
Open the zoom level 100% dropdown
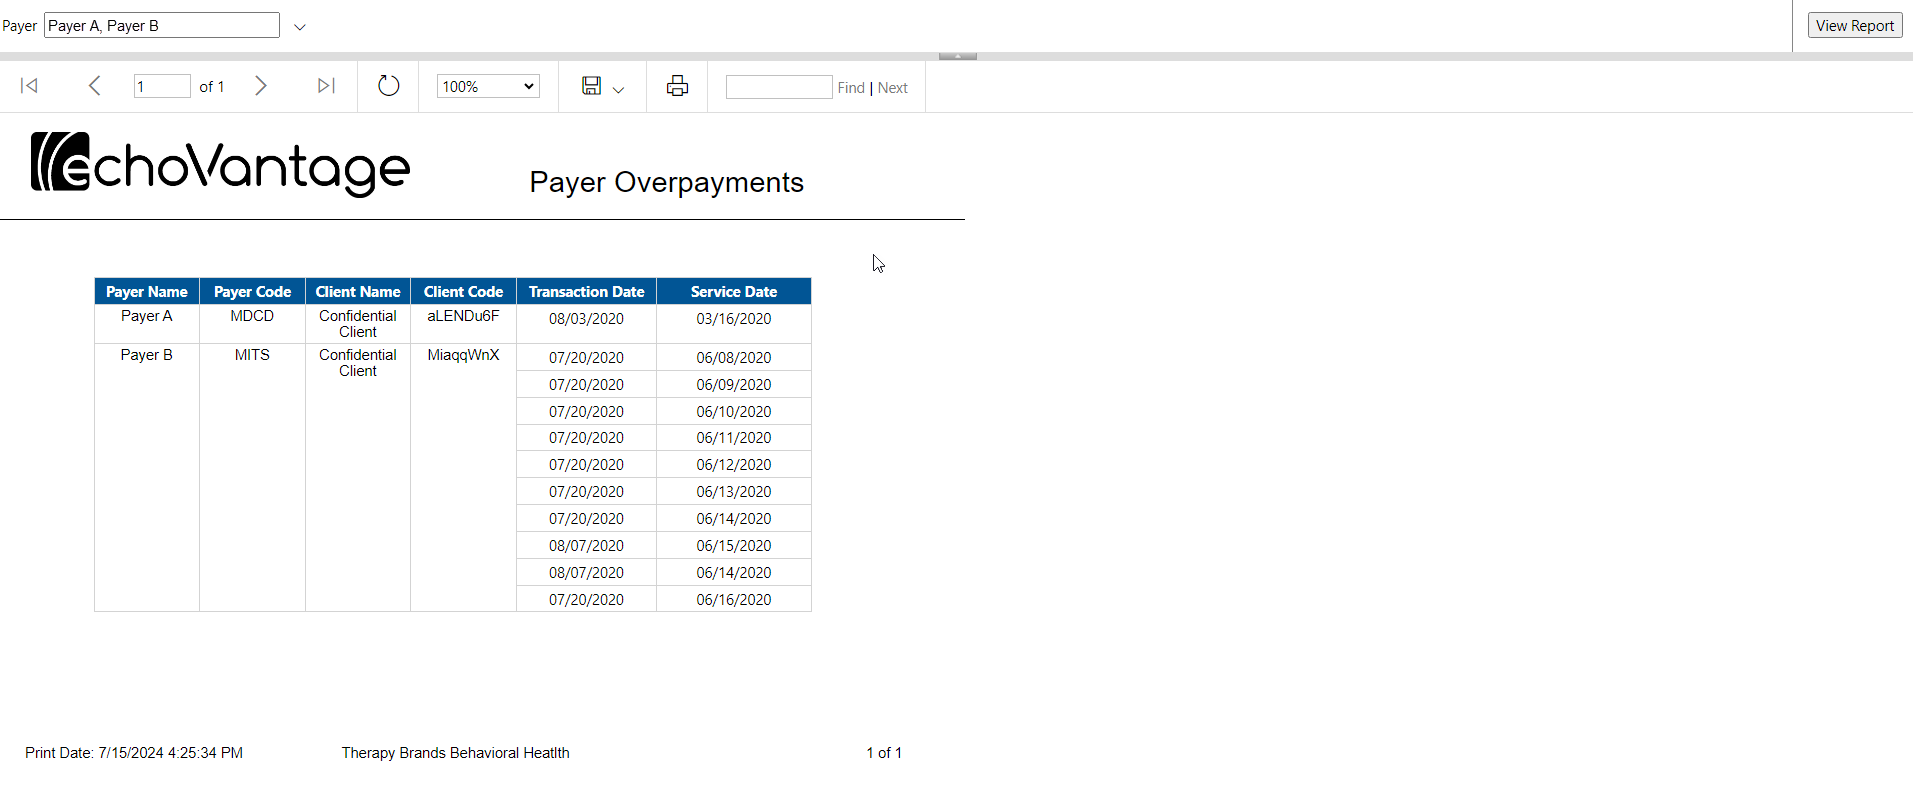(488, 87)
